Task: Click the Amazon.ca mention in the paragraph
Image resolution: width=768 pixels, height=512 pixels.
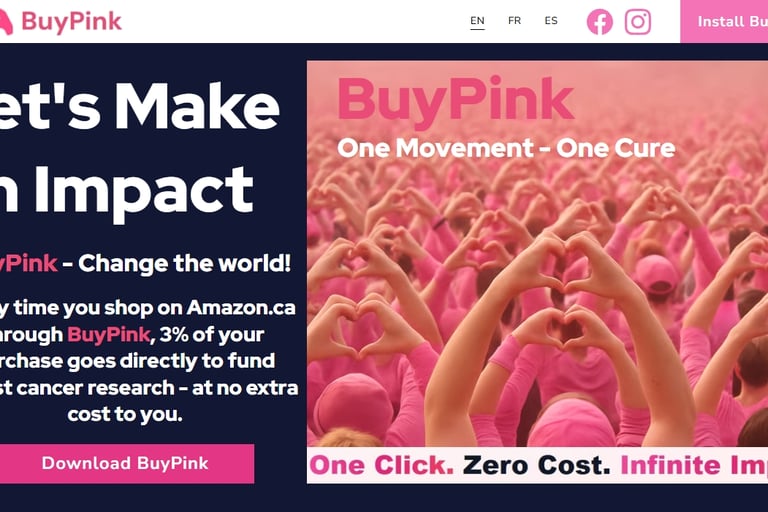Action: 241,308
